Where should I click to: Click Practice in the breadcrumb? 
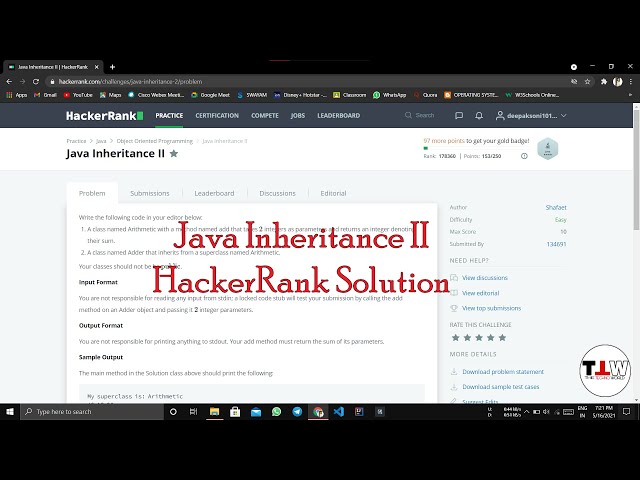pyautogui.click(x=76, y=141)
